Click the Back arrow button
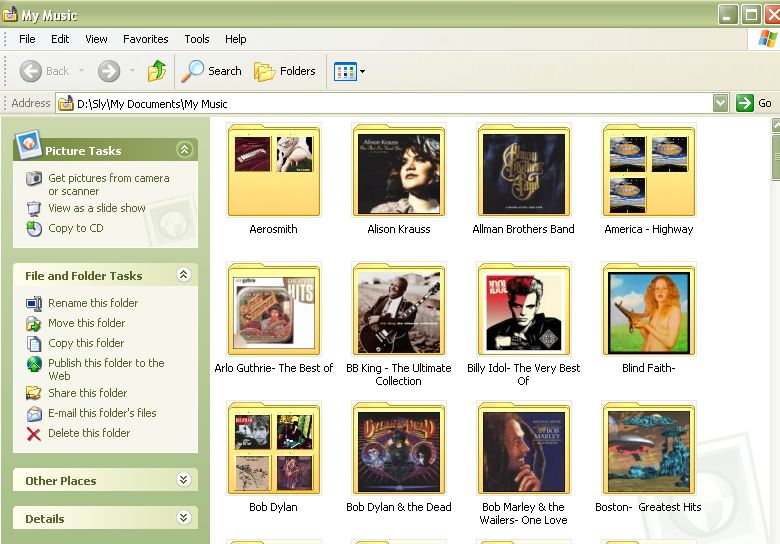Viewport: 780px width, 544px height. coord(31,71)
